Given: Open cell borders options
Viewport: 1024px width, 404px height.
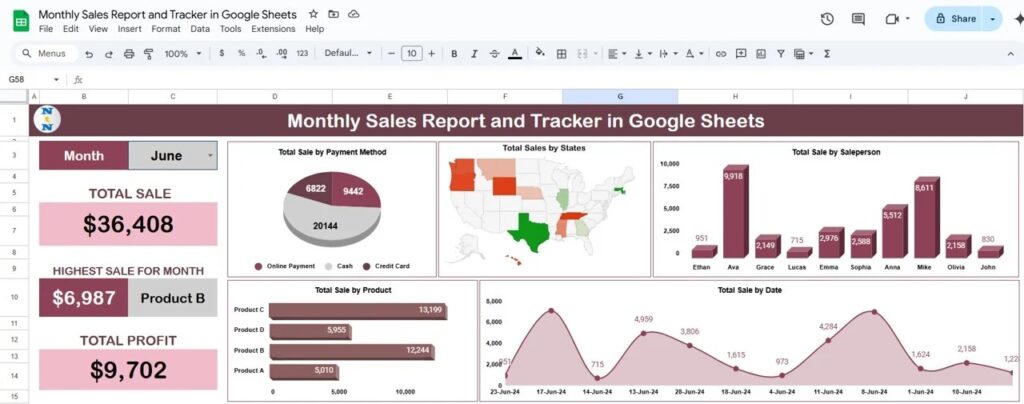Looking at the screenshot, I should pos(561,54).
